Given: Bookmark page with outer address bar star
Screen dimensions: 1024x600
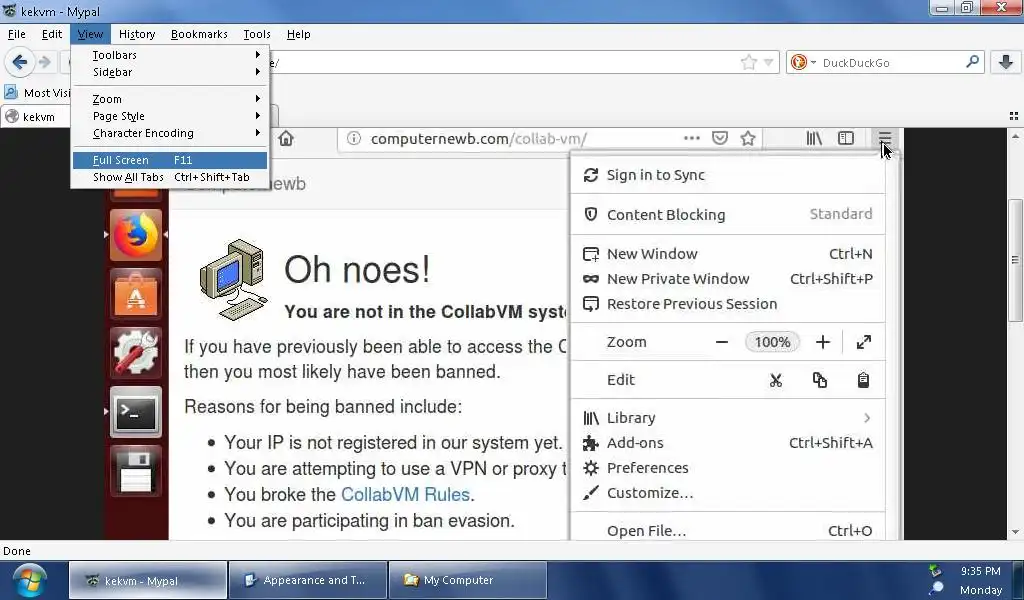Looking at the screenshot, I should pyautogui.click(x=748, y=63).
